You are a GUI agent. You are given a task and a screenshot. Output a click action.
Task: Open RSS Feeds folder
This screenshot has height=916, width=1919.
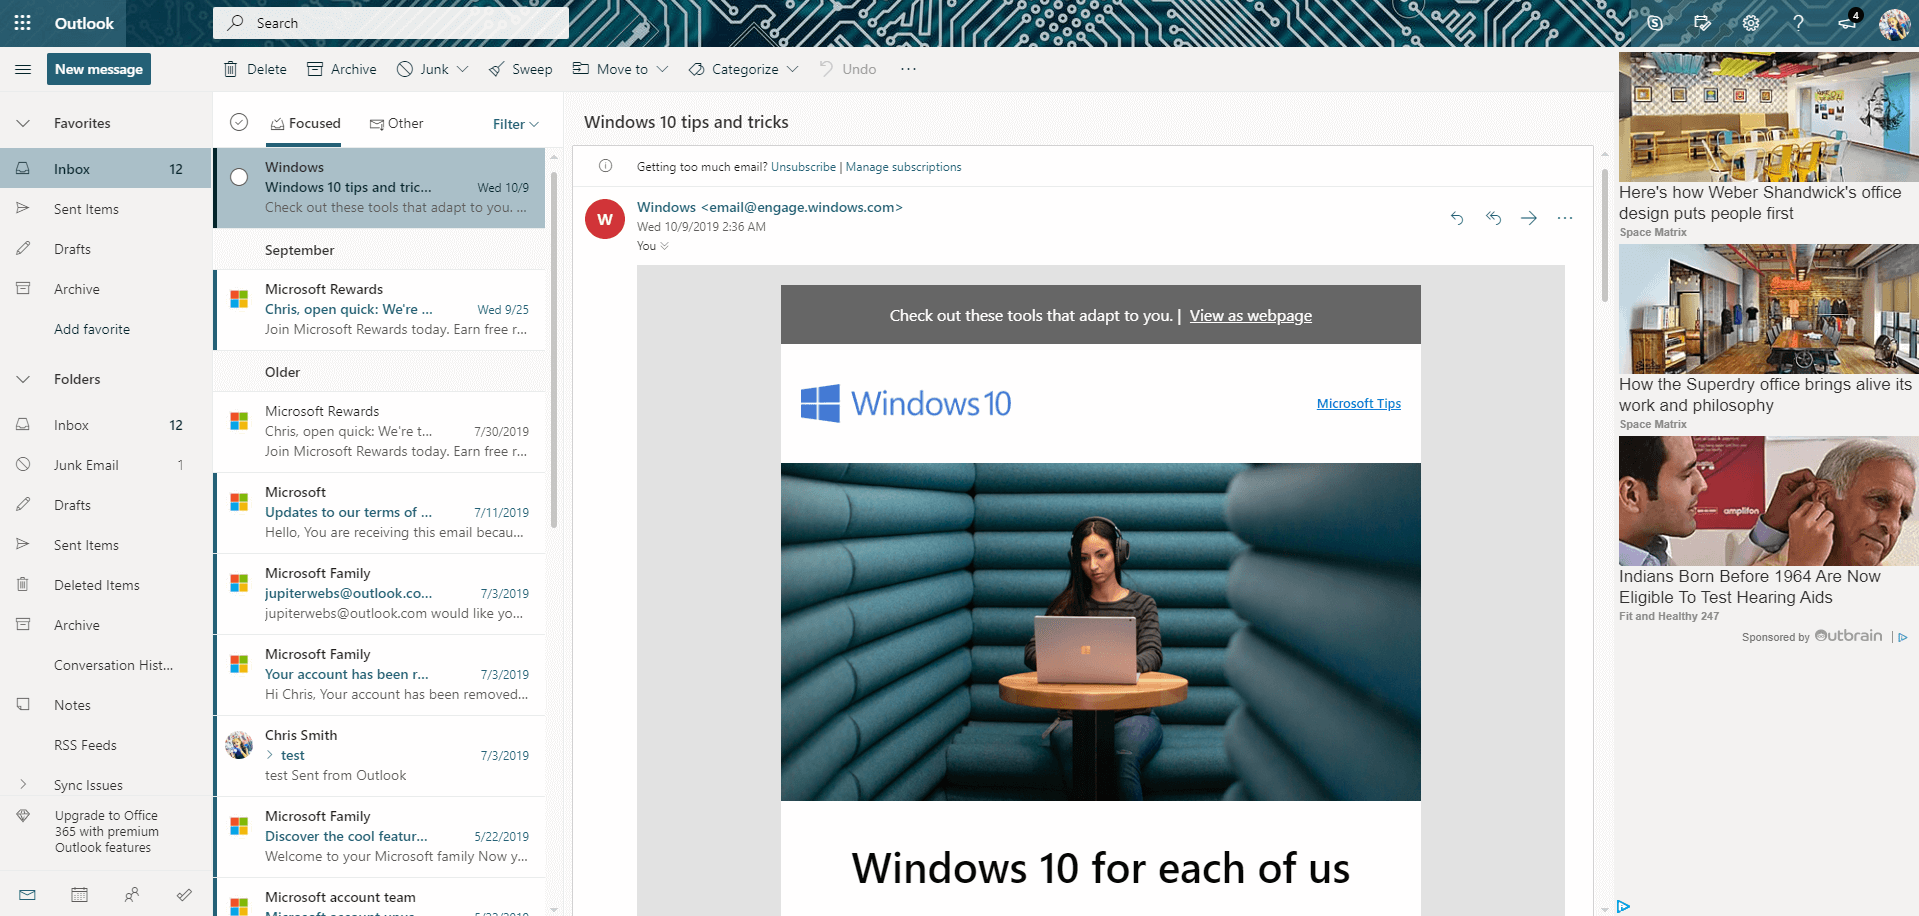(x=106, y=745)
